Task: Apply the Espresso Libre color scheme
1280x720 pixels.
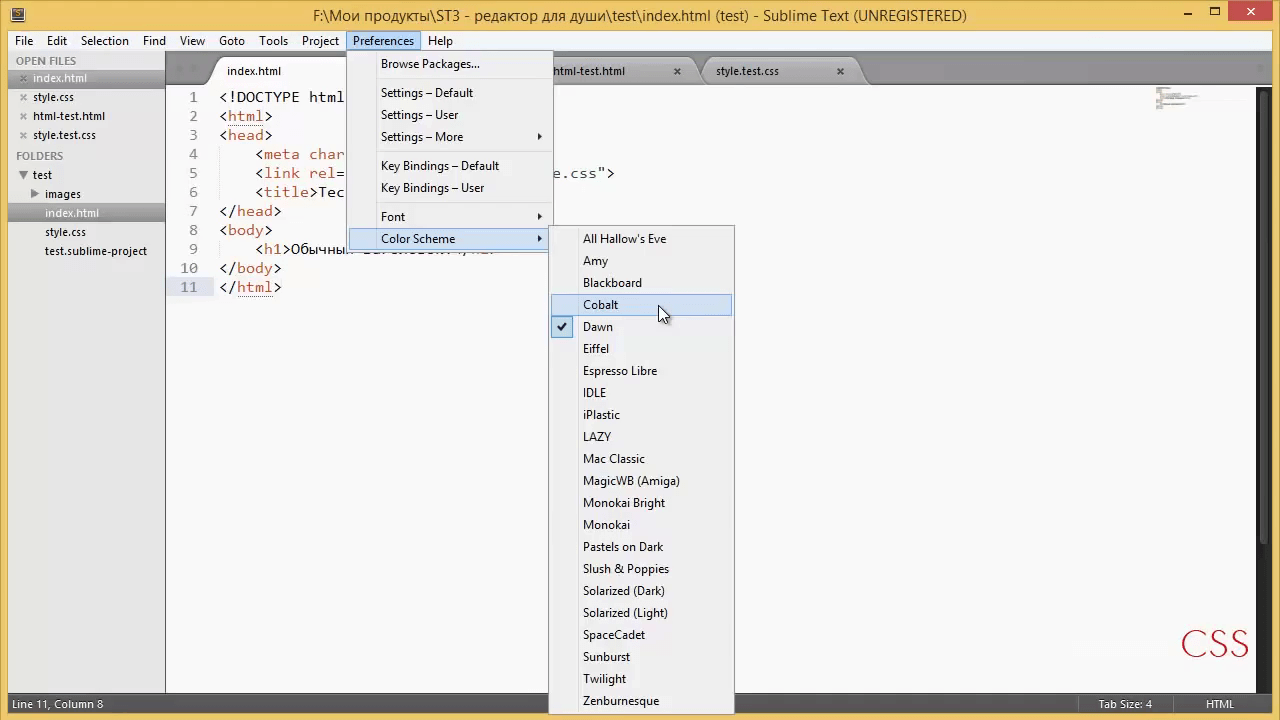Action: pyautogui.click(x=642, y=371)
